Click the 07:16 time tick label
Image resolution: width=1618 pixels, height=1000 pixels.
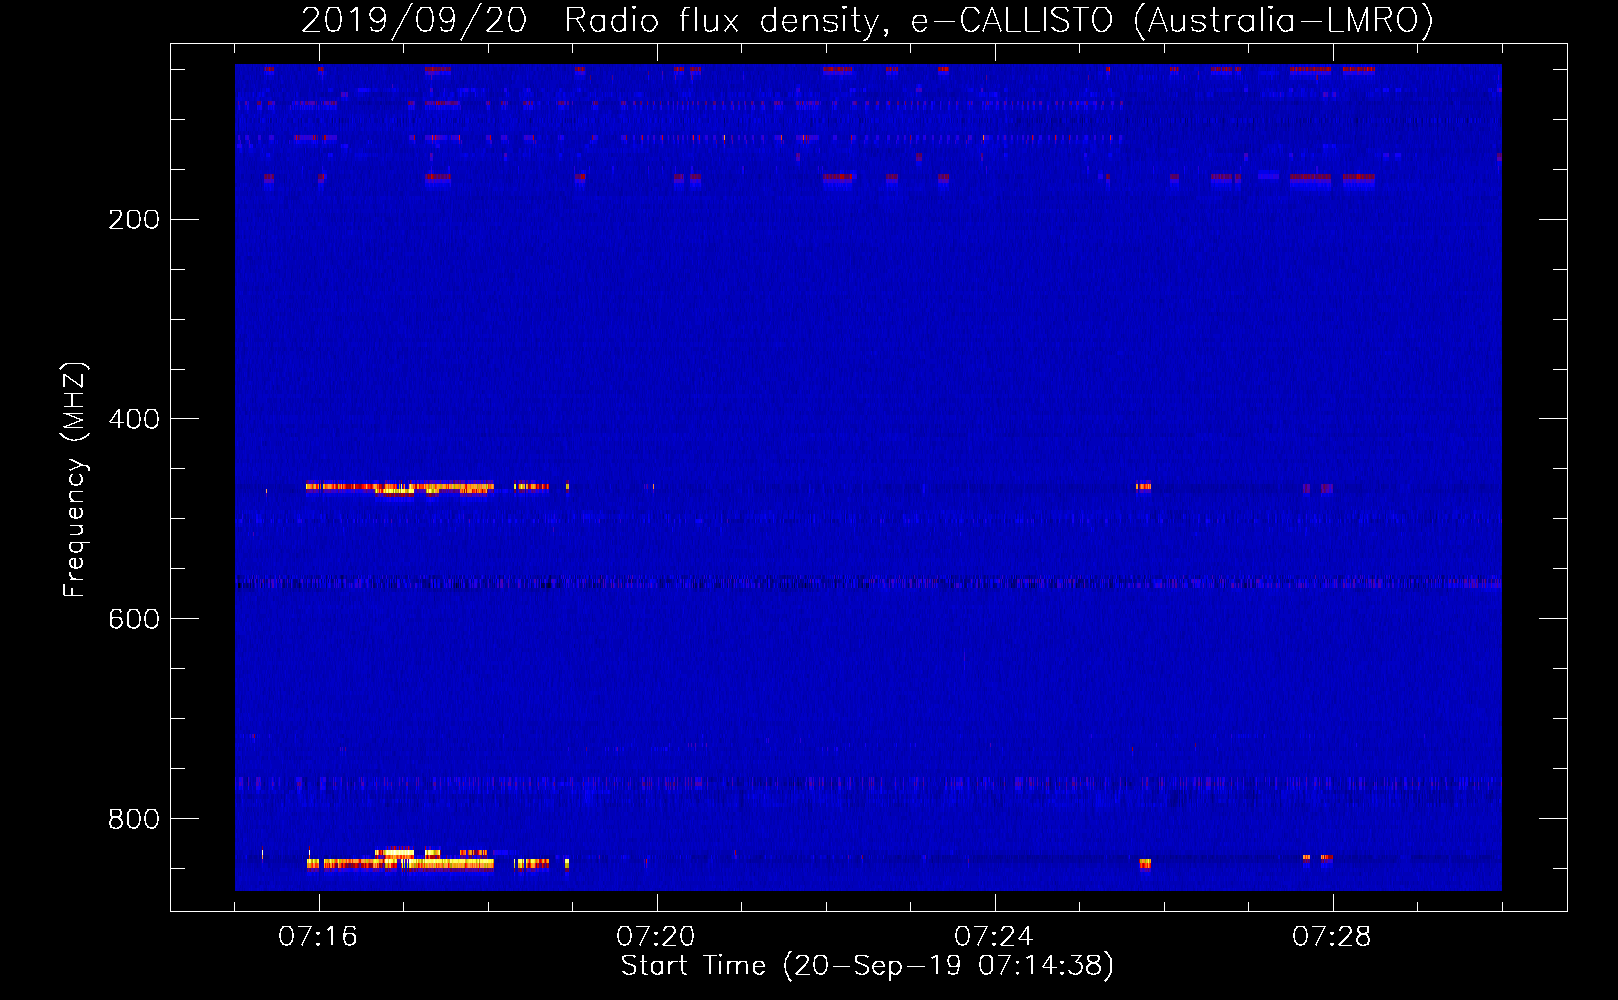(318, 936)
